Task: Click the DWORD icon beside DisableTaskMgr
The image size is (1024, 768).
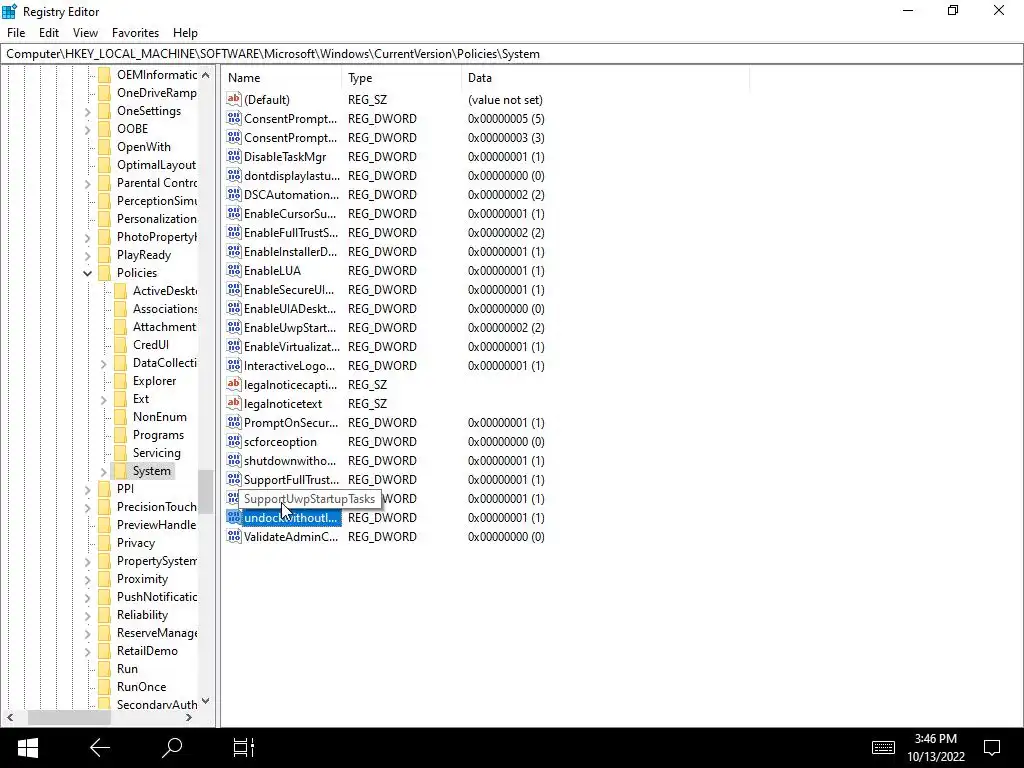Action: pos(234,156)
